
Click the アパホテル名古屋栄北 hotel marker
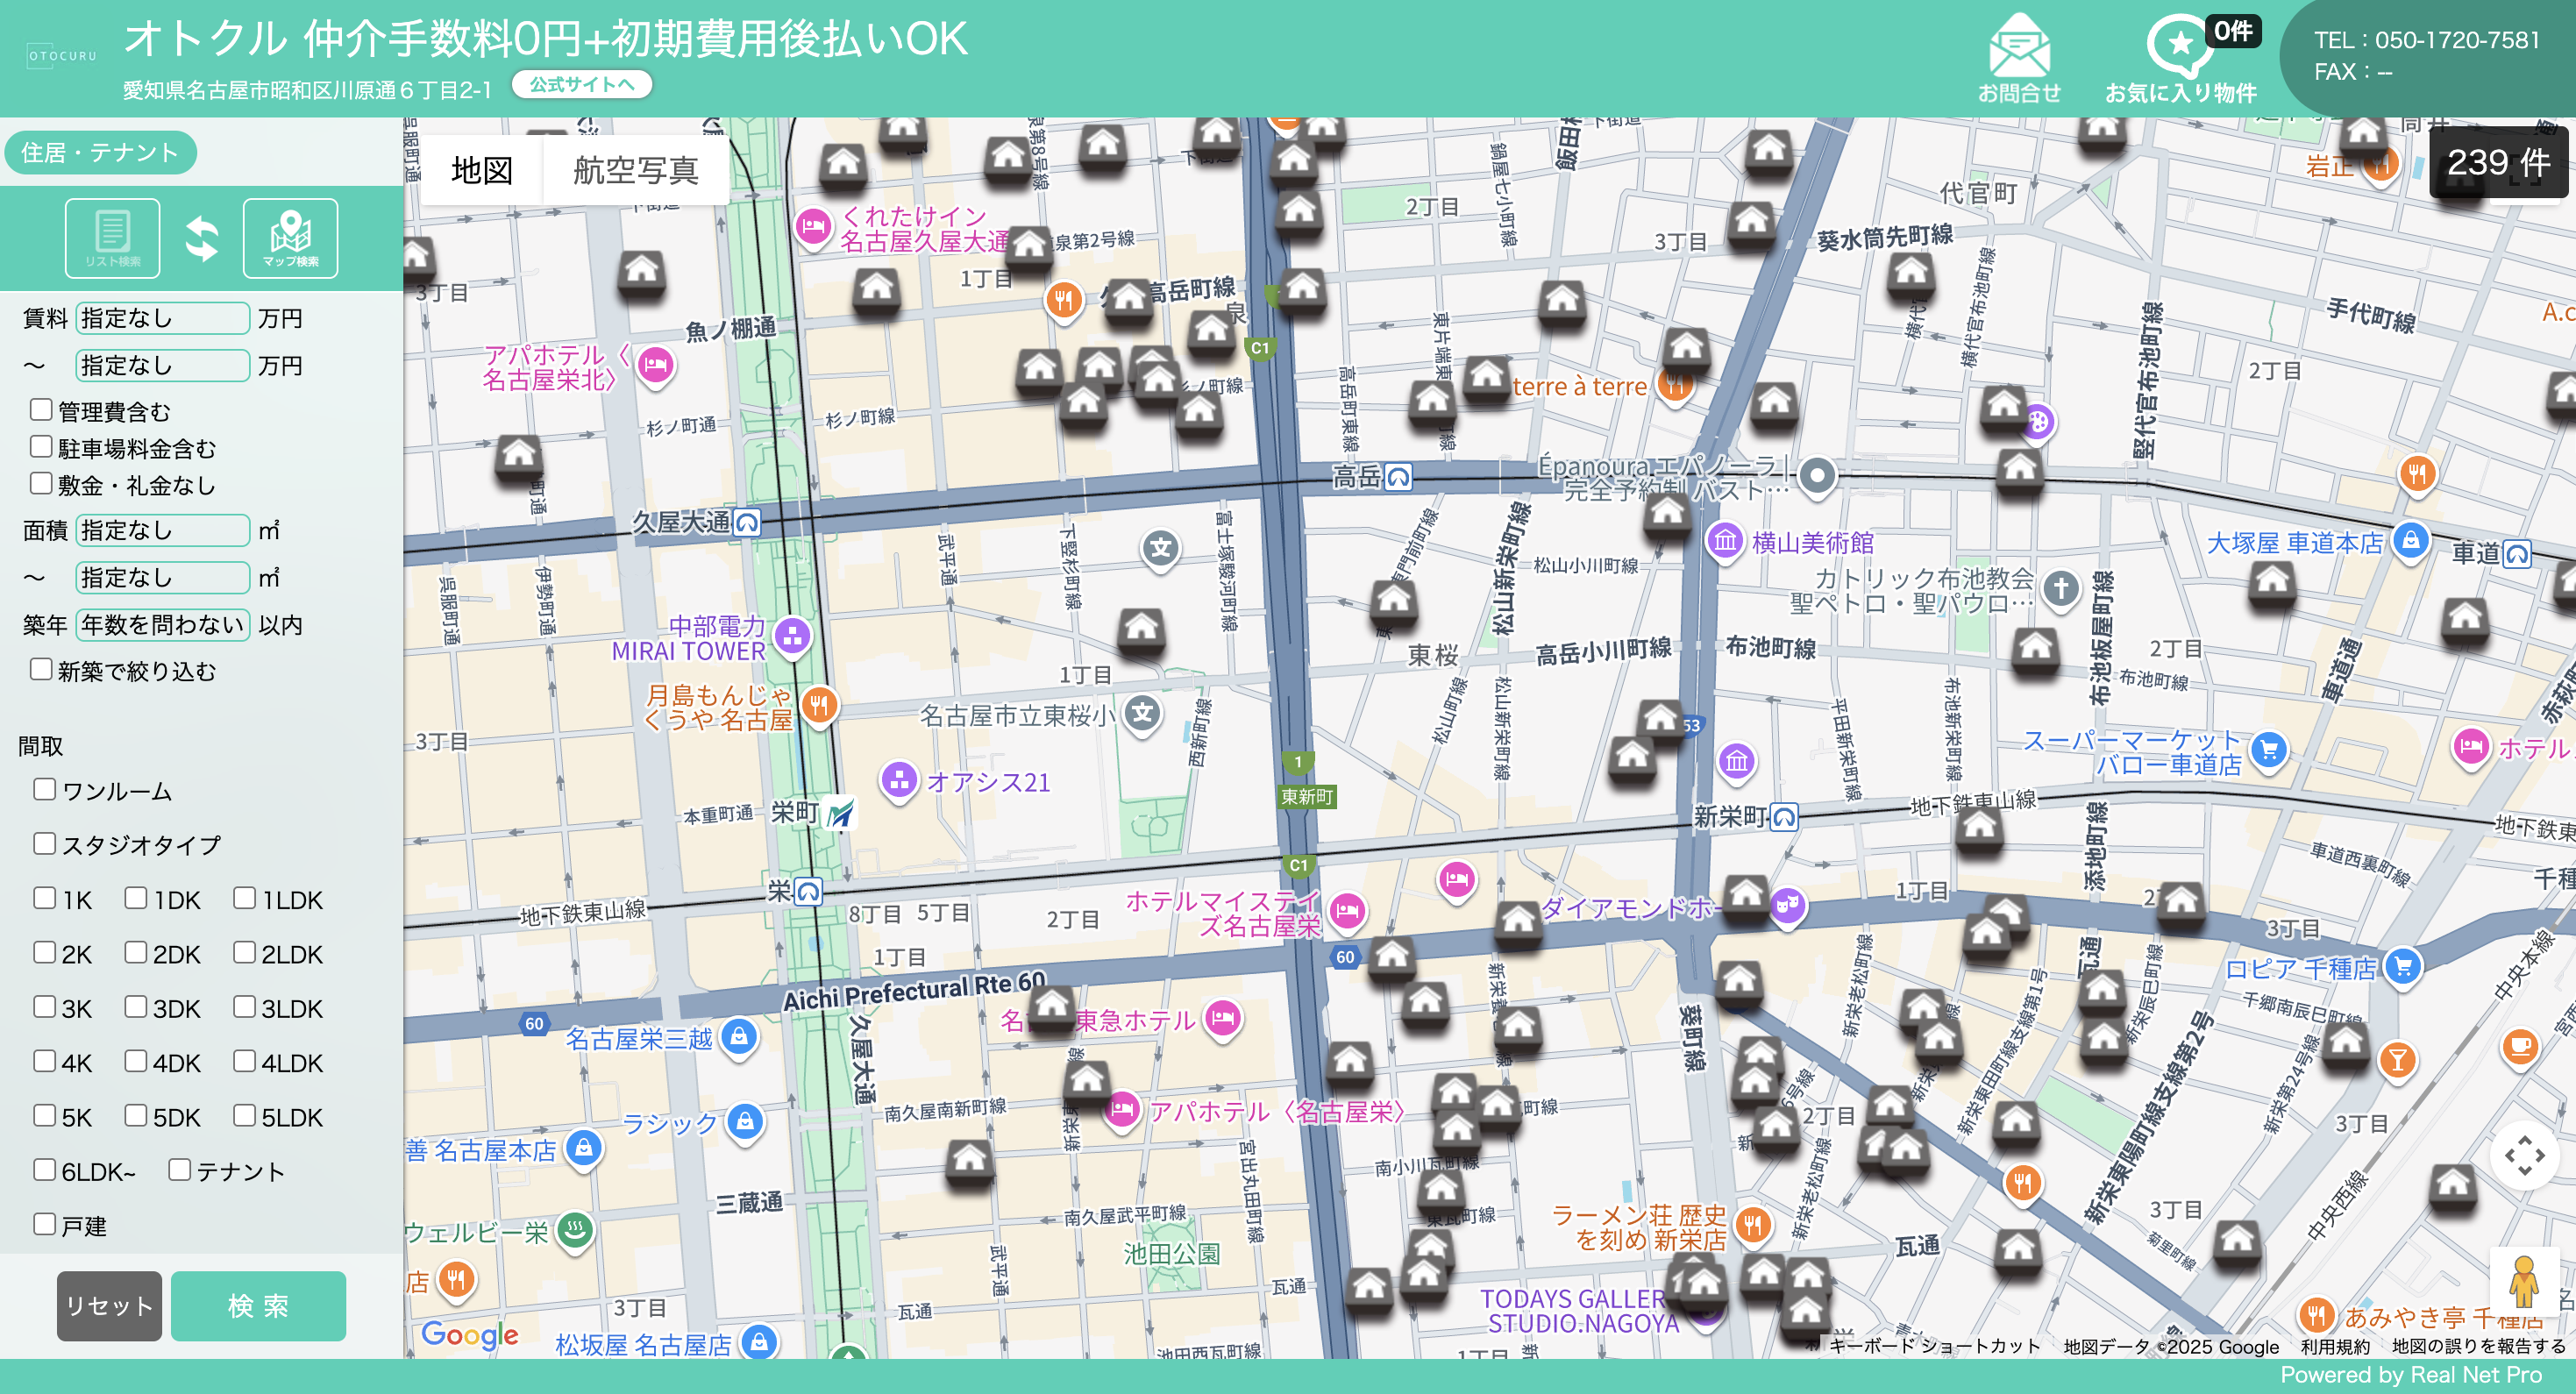(x=655, y=365)
